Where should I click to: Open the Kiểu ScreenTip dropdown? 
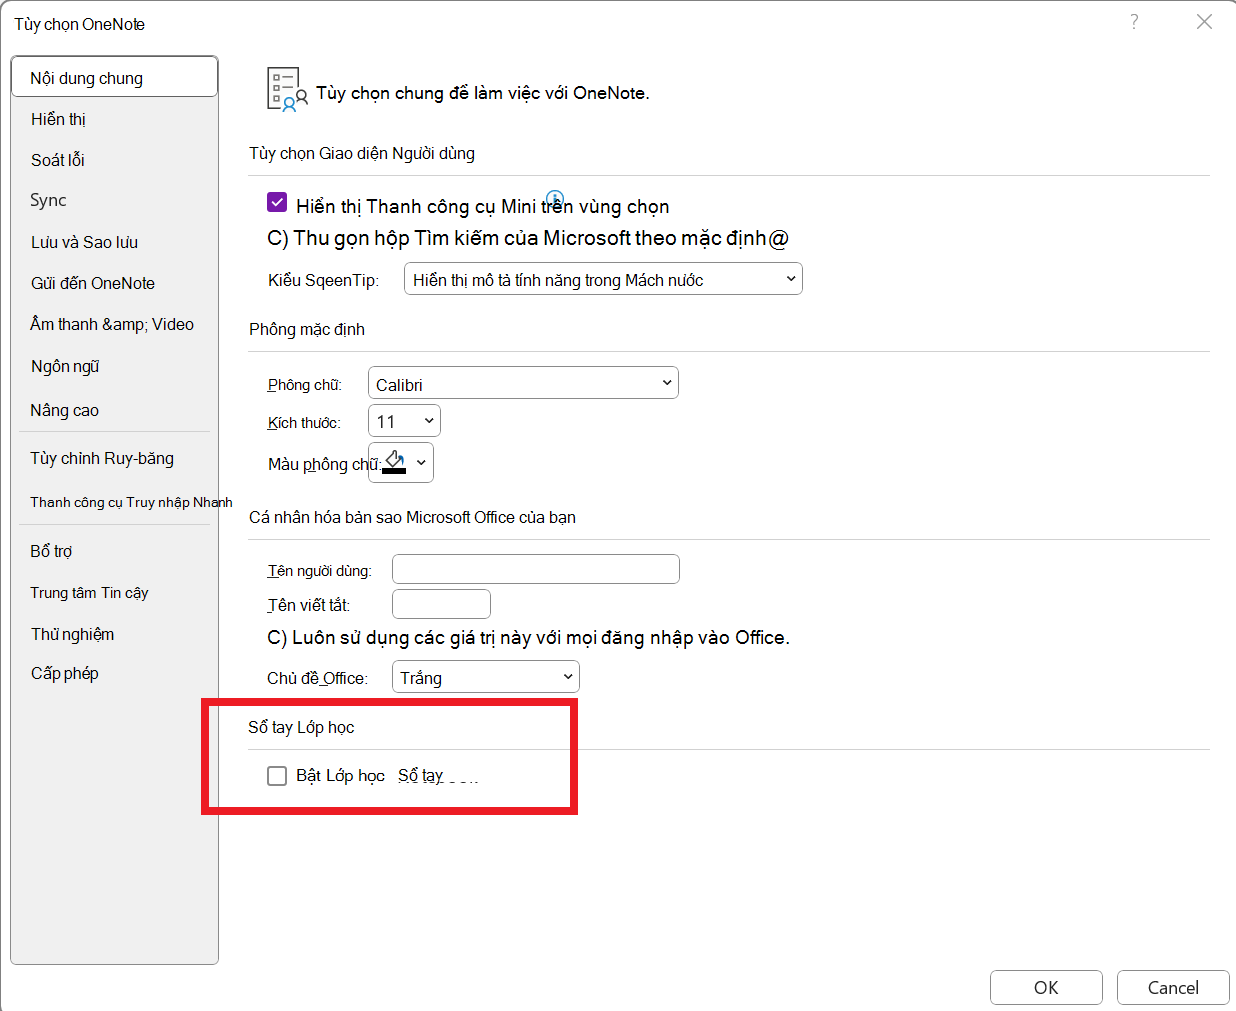[x=603, y=279]
